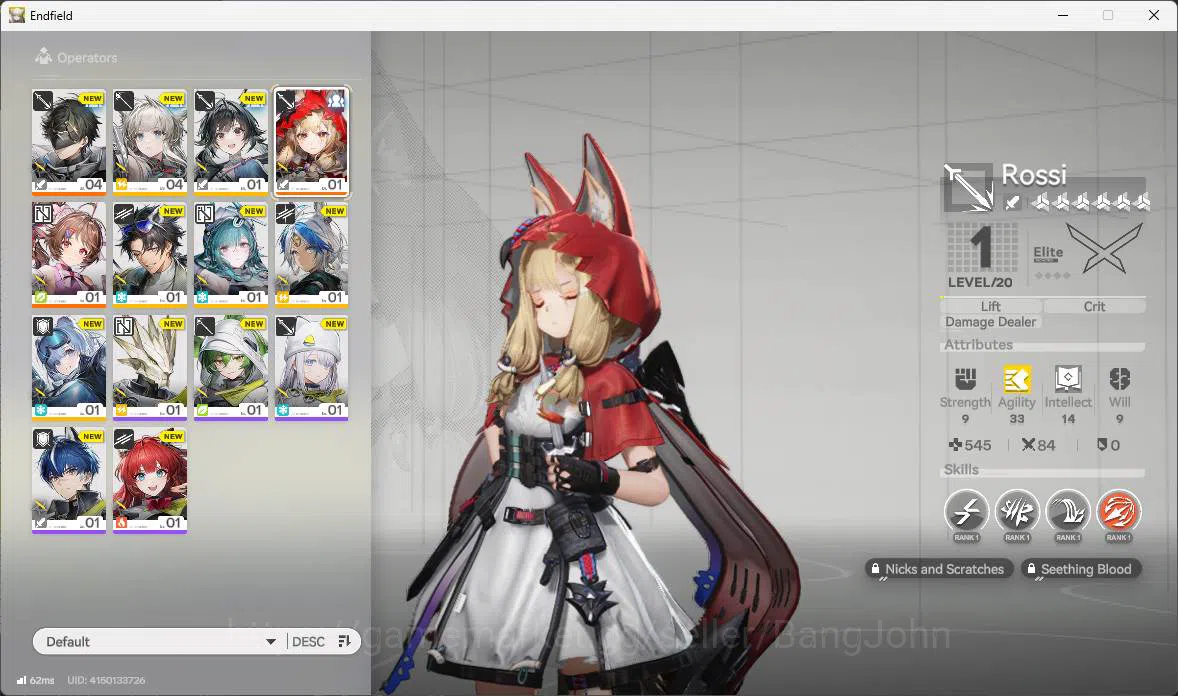Open the locked Seething Blood talent
Image resolution: width=1178 pixels, height=696 pixels.
tap(1080, 569)
